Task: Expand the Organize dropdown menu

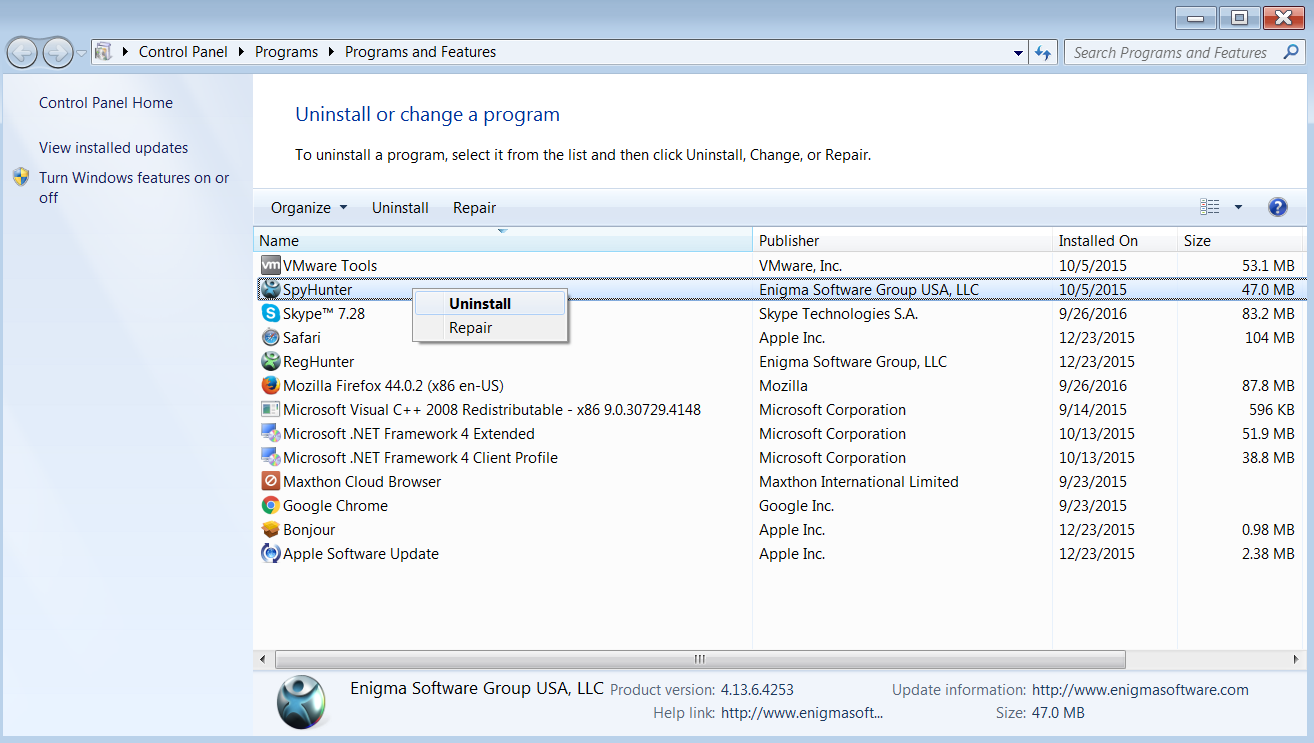Action: pyautogui.click(x=309, y=208)
